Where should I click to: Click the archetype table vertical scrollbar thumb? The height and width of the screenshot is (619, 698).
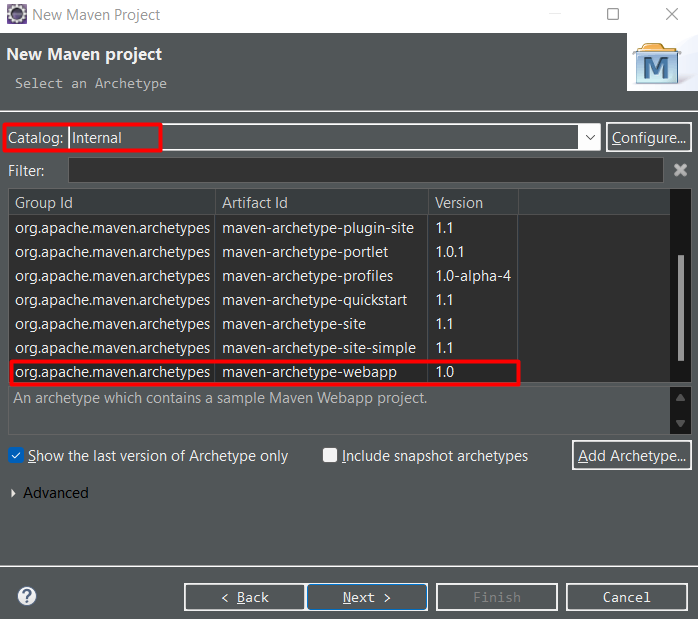(x=681, y=307)
